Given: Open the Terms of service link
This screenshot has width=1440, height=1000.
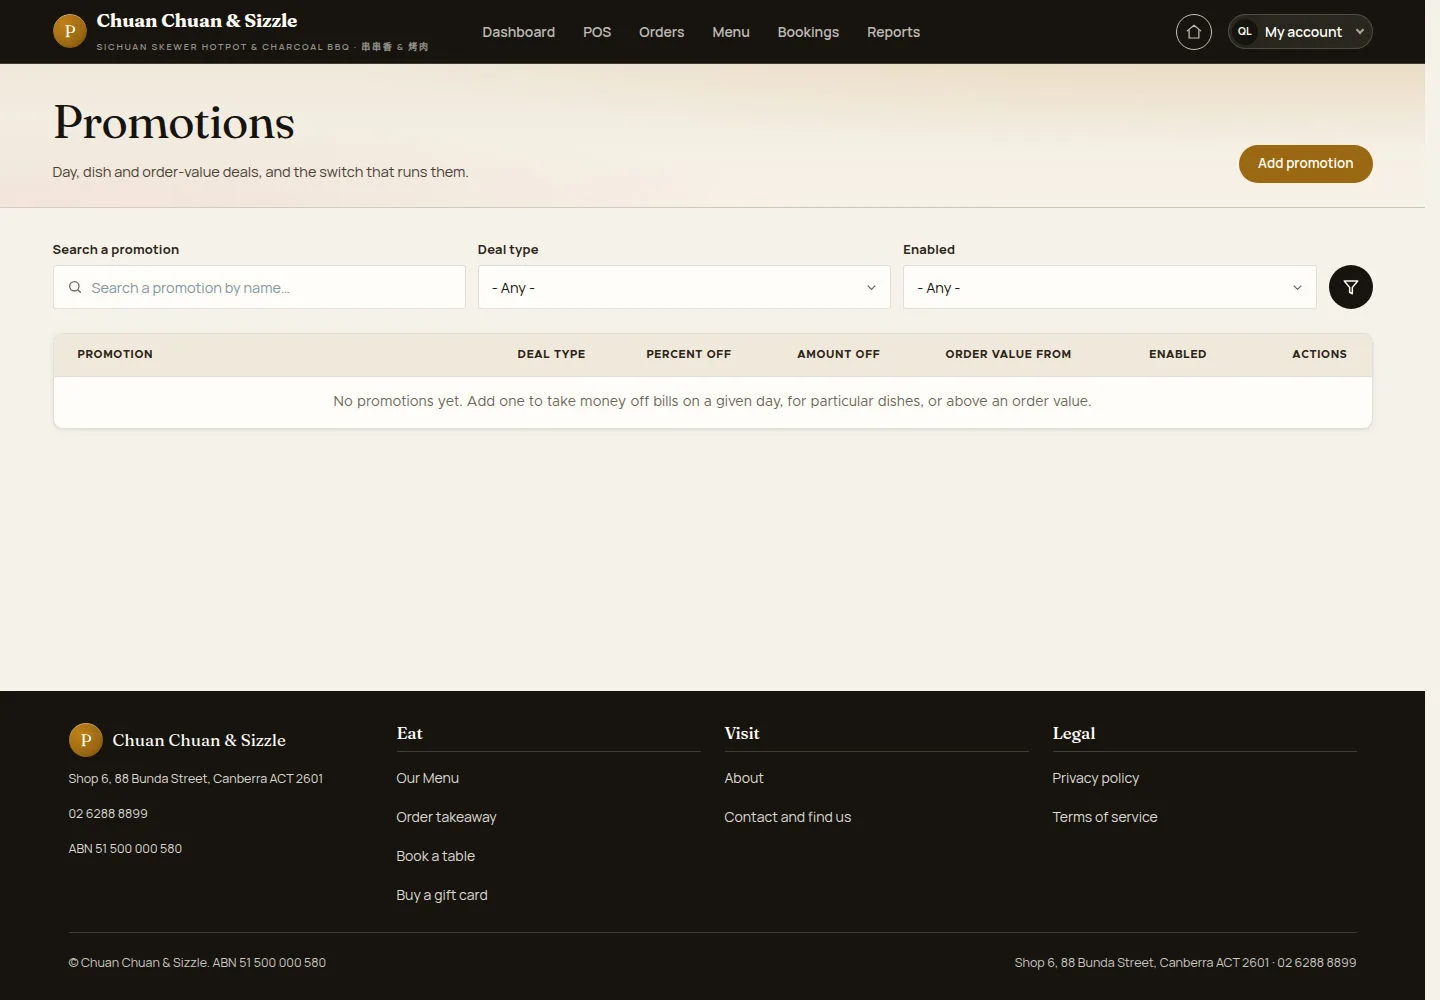Looking at the screenshot, I should 1104,817.
